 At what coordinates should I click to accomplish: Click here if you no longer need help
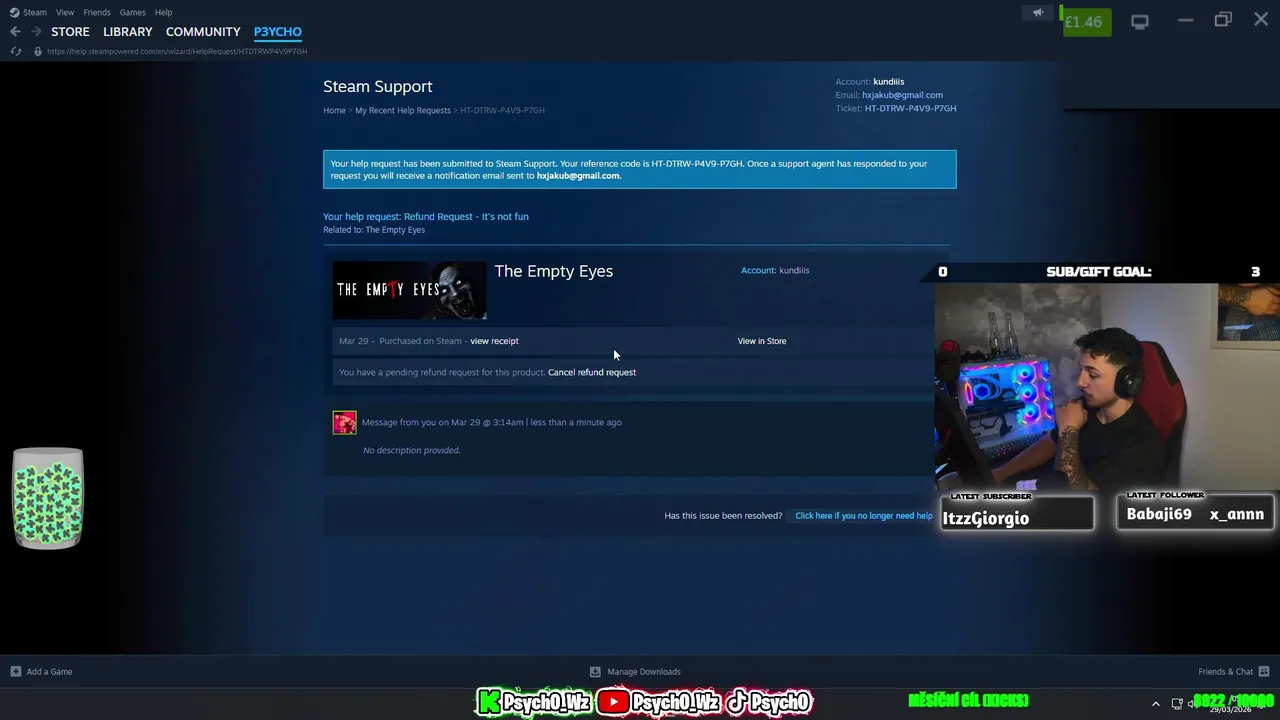click(x=864, y=516)
